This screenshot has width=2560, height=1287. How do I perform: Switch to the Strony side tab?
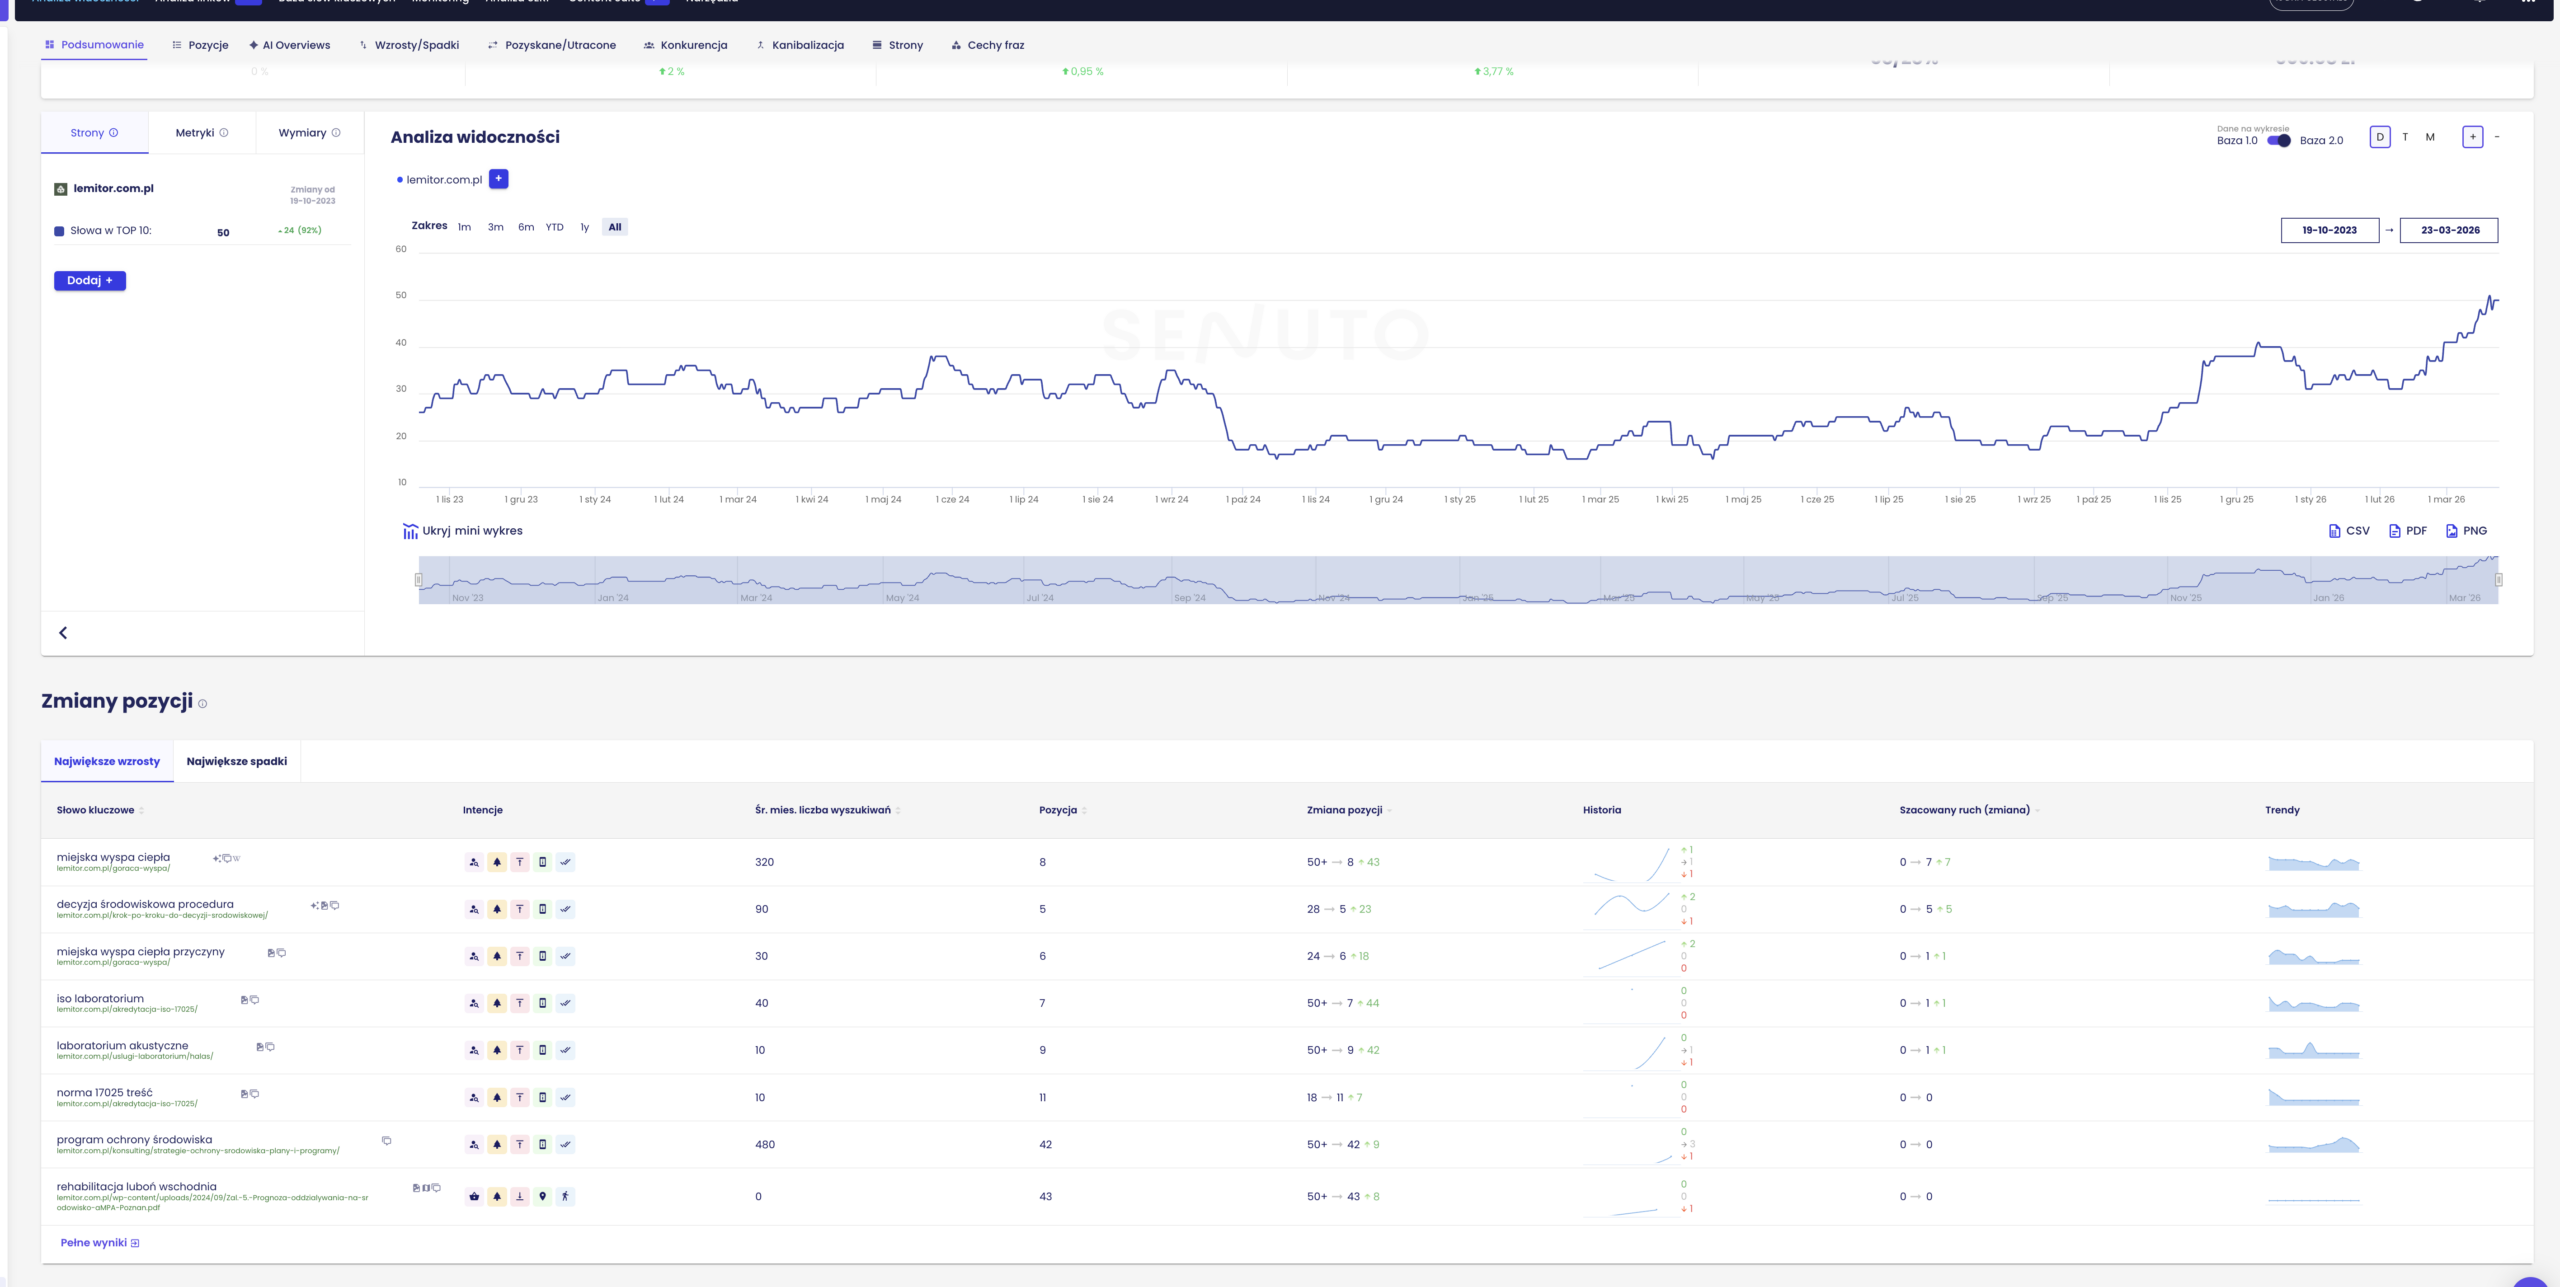click(x=94, y=133)
